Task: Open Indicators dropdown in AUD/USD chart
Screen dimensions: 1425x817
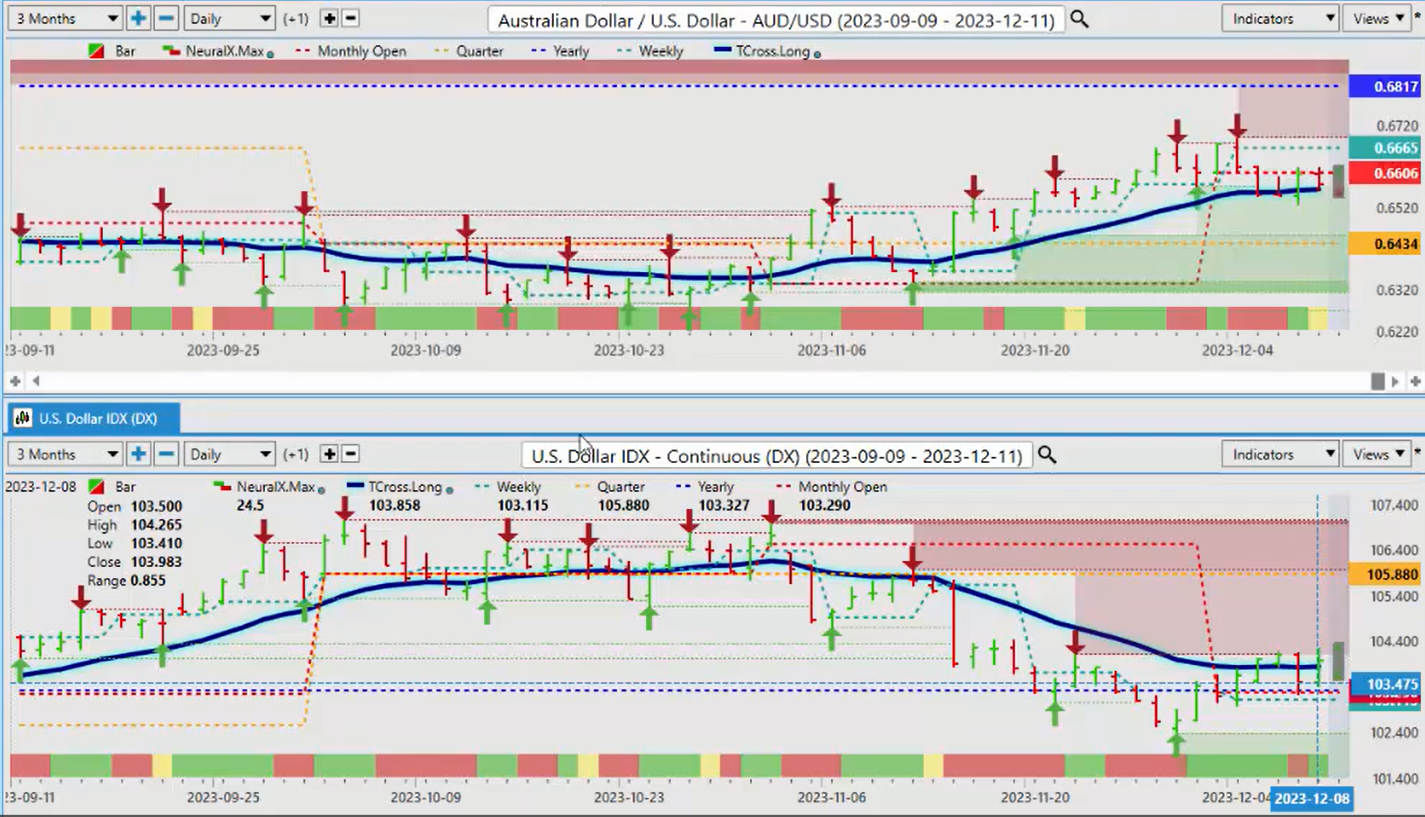Action: pyautogui.click(x=1279, y=18)
